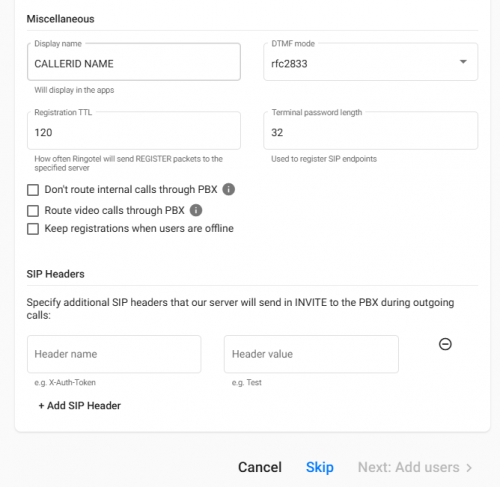
Task: Click info icon beside internal calls option
Action: coord(229,189)
